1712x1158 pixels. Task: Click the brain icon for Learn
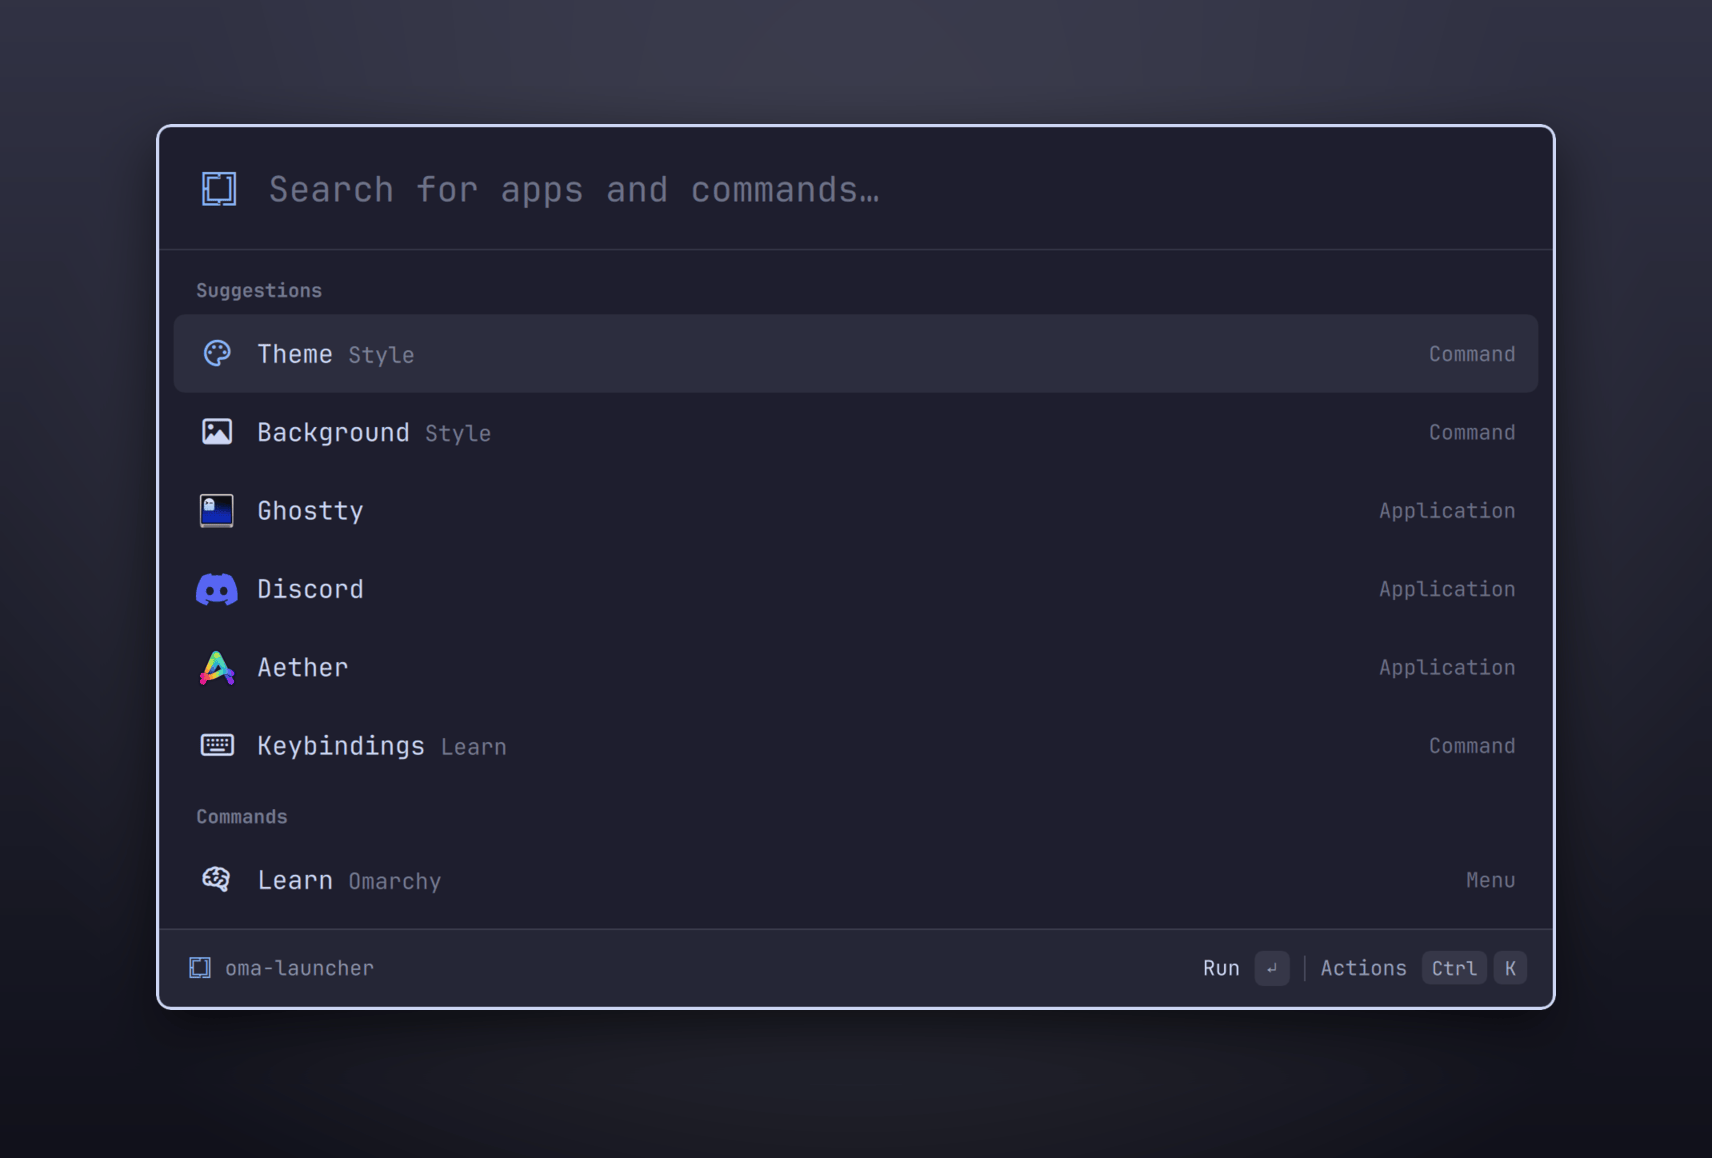point(217,879)
